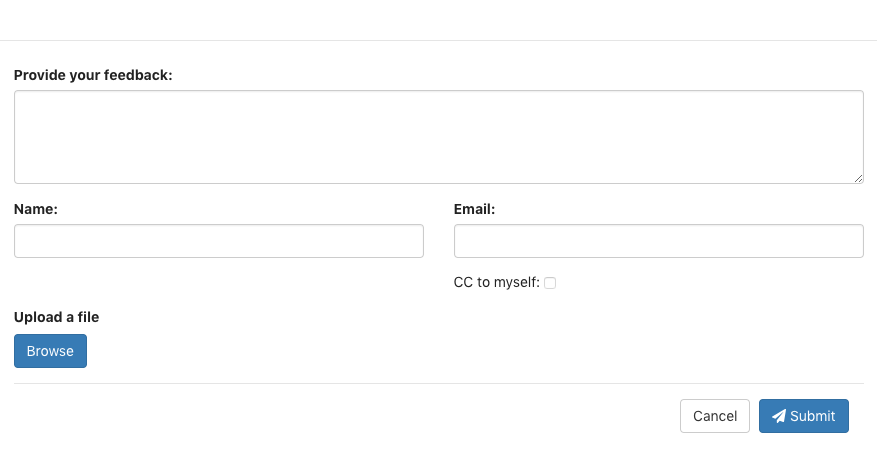Dismiss the form with Cancel
This screenshot has height=453, width=877.
tap(715, 417)
